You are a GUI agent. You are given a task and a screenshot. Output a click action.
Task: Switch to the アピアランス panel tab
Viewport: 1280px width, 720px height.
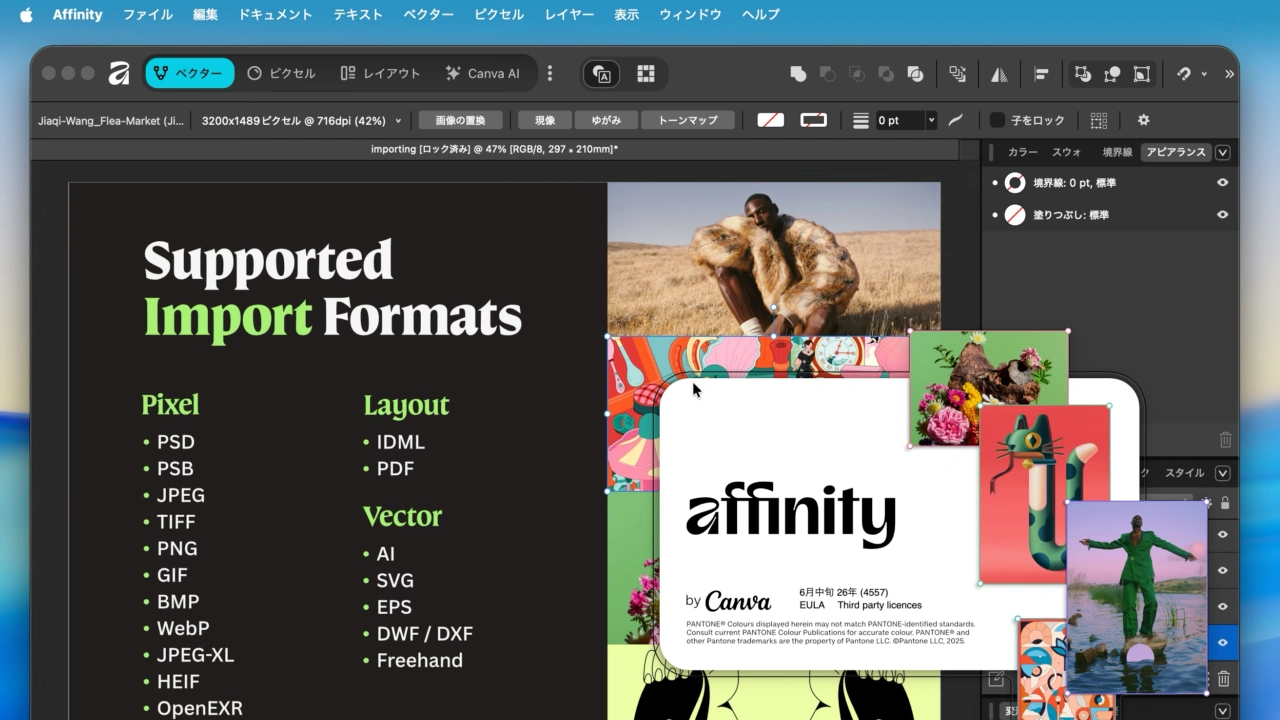coord(1176,152)
